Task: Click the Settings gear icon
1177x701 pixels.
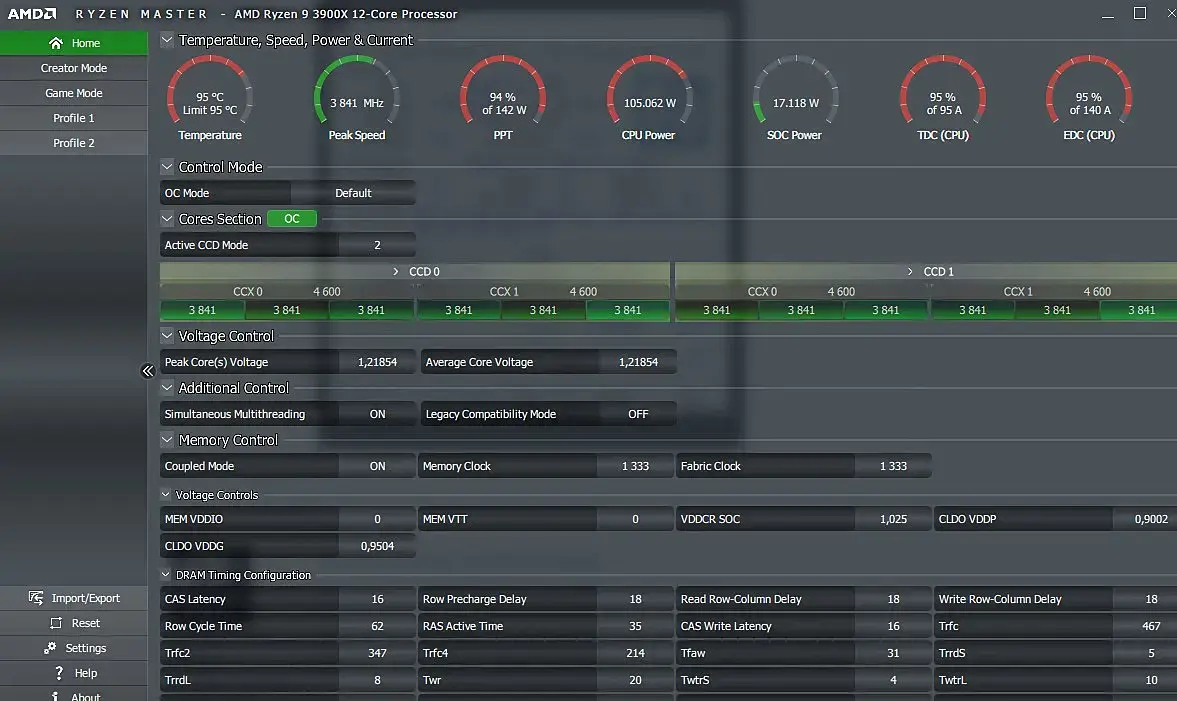Action: [x=50, y=648]
